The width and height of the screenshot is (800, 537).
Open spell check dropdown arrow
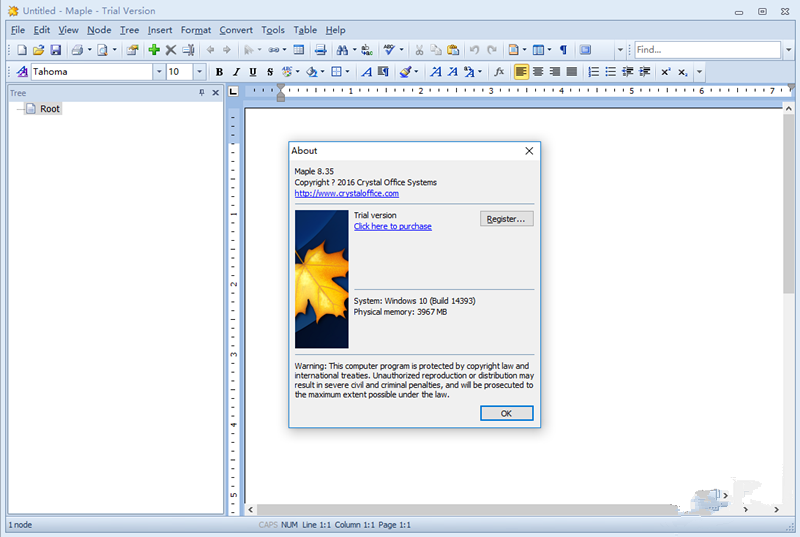[402, 50]
